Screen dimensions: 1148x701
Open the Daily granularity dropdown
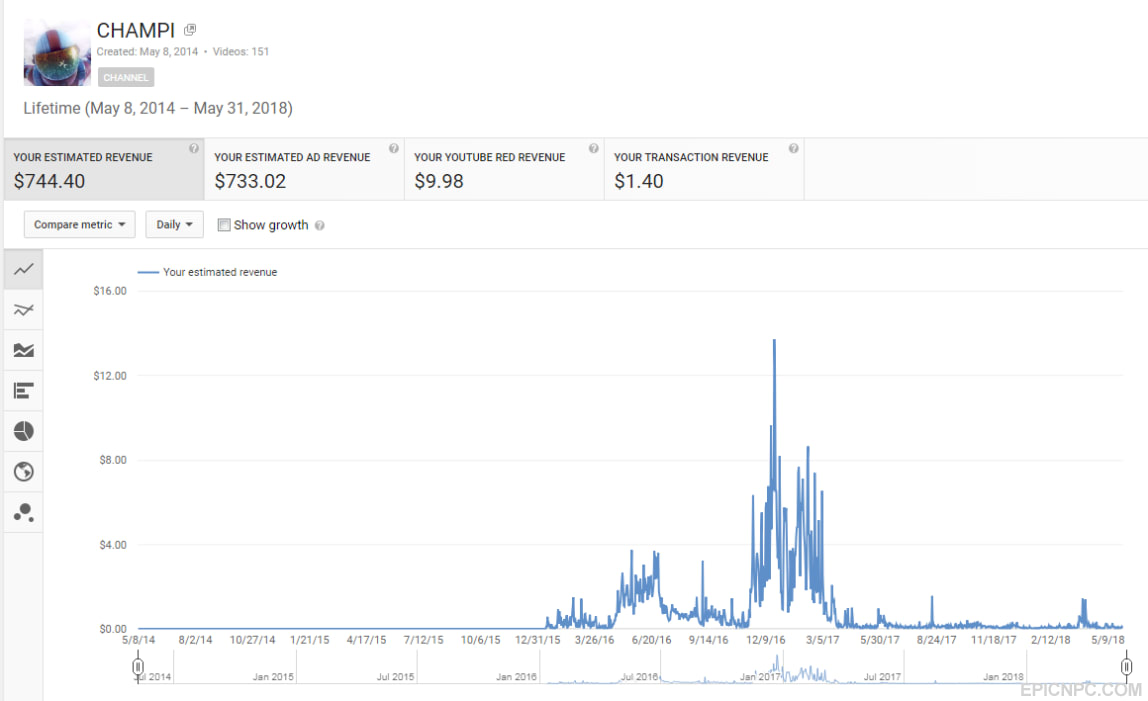(x=174, y=224)
